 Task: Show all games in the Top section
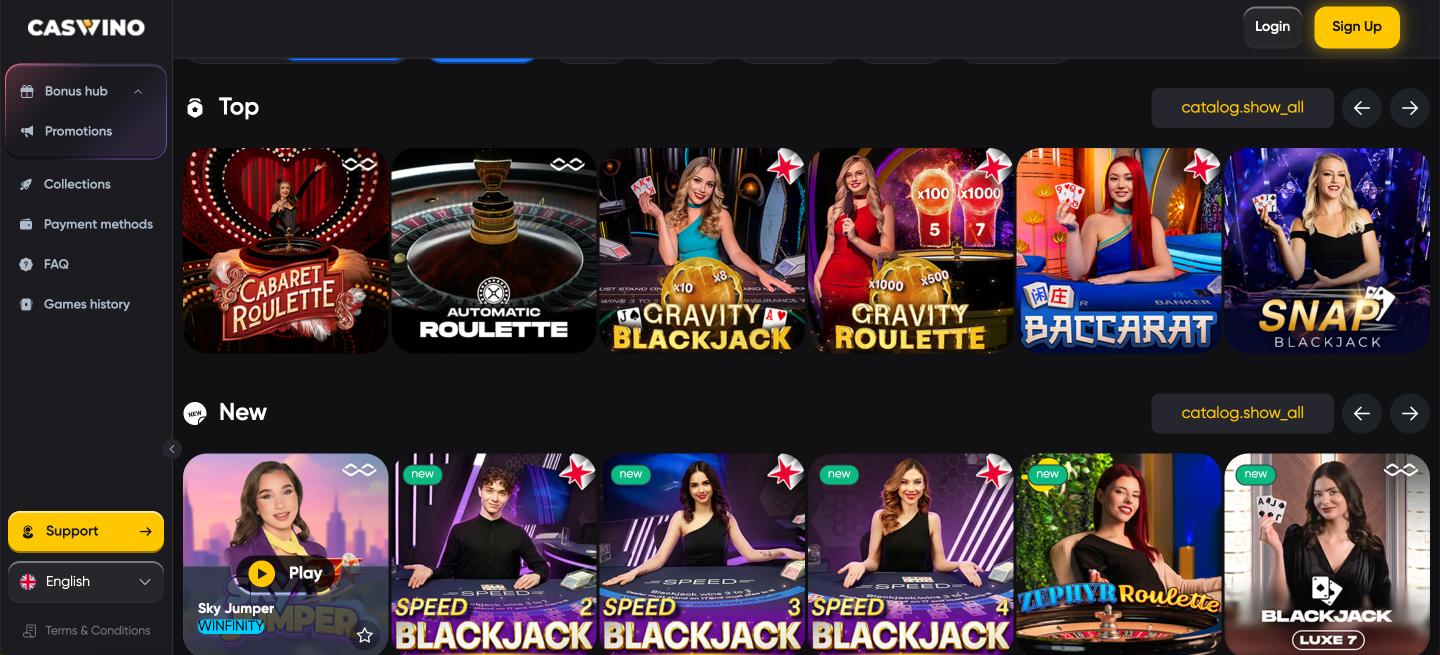coord(1242,108)
